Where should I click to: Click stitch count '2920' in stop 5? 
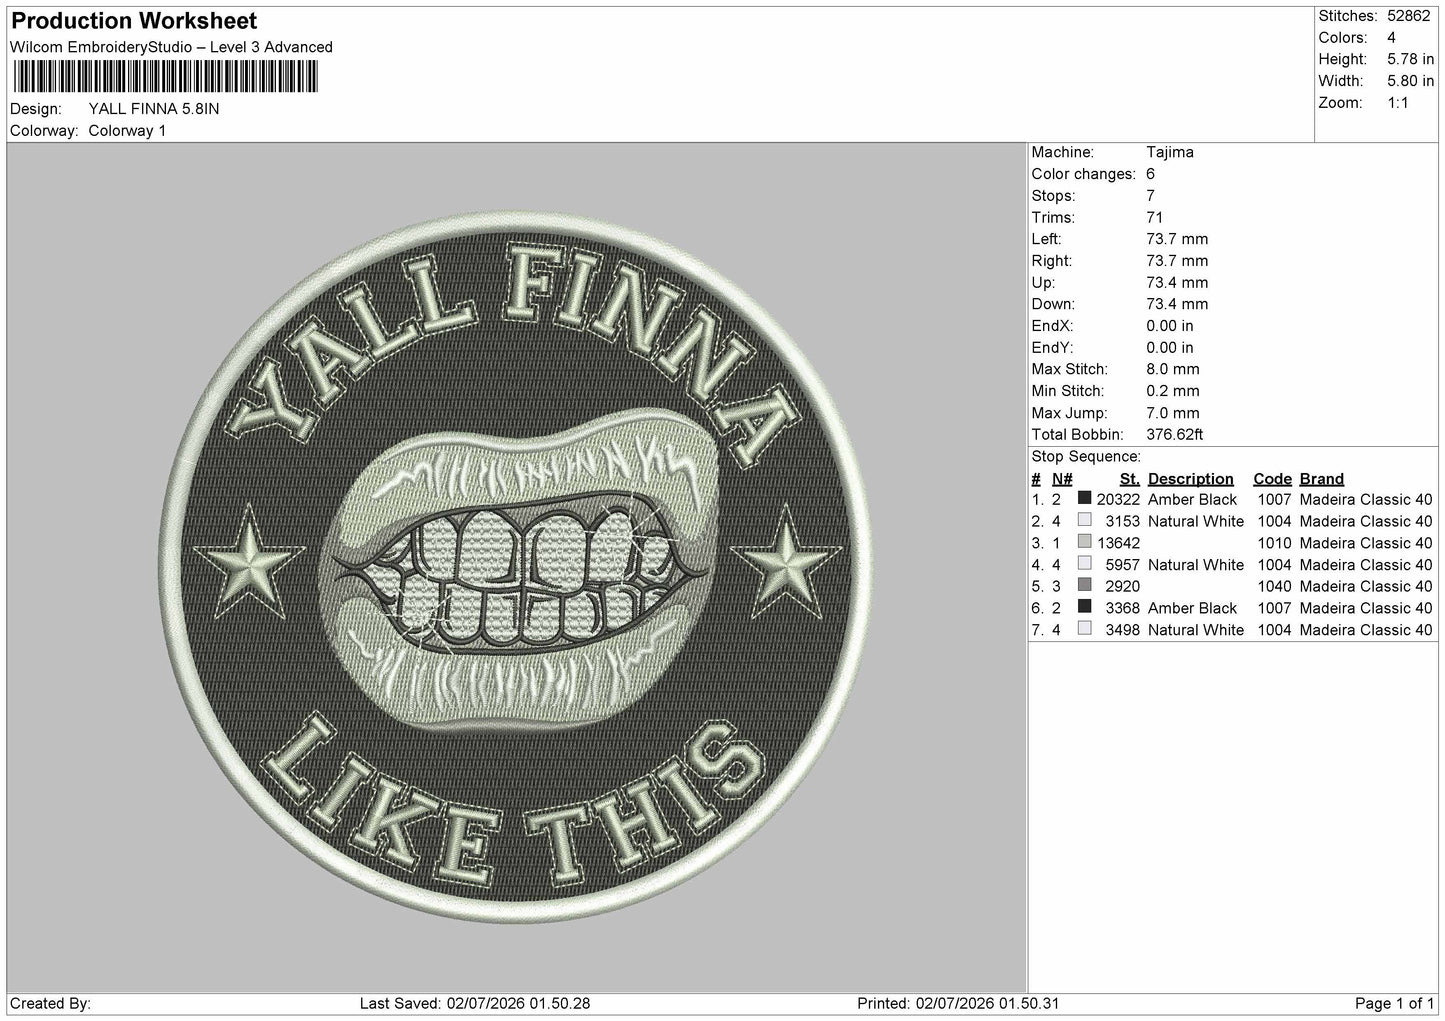(1123, 586)
